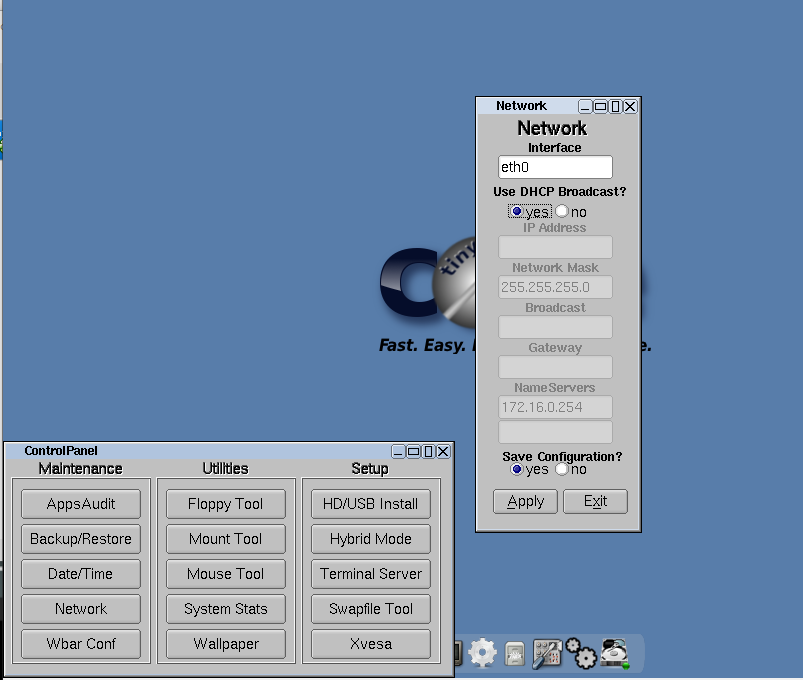
Task: Open the Apps browser safe icon in the dock
Action: [x=513, y=653]
